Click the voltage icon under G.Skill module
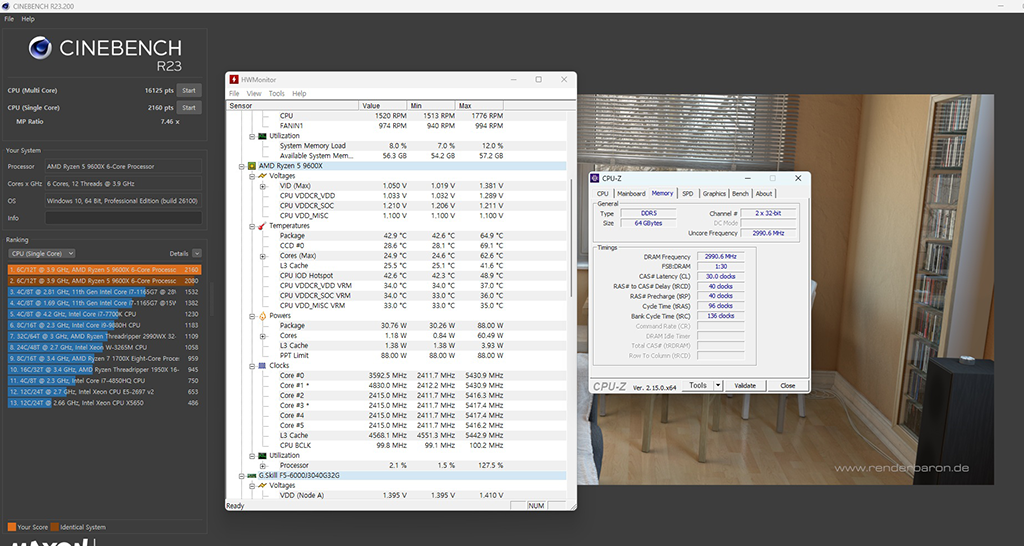1024x546 pixels. pyautogui.click(x=262, y=486)
